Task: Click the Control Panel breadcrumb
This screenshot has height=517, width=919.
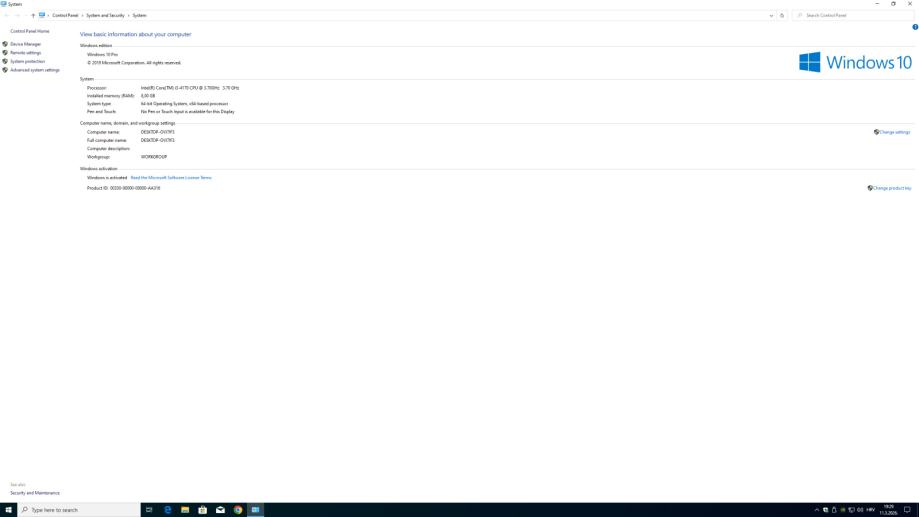Action: click(65, 15)
